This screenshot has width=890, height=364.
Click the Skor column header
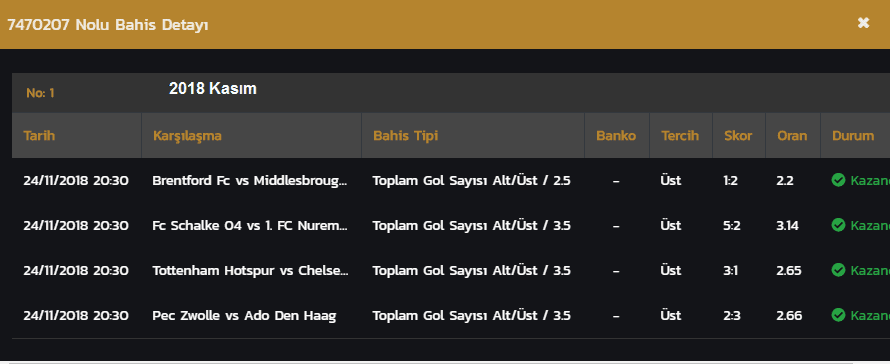pos(738,136)
